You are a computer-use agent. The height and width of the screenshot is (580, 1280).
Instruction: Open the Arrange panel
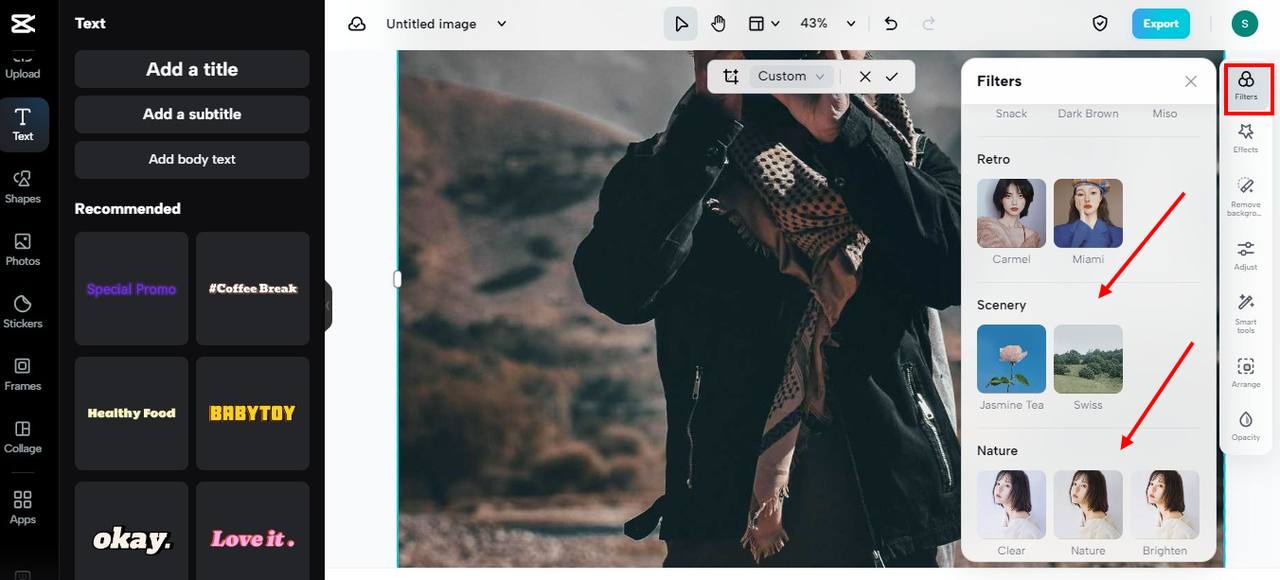pos(1245,371)
